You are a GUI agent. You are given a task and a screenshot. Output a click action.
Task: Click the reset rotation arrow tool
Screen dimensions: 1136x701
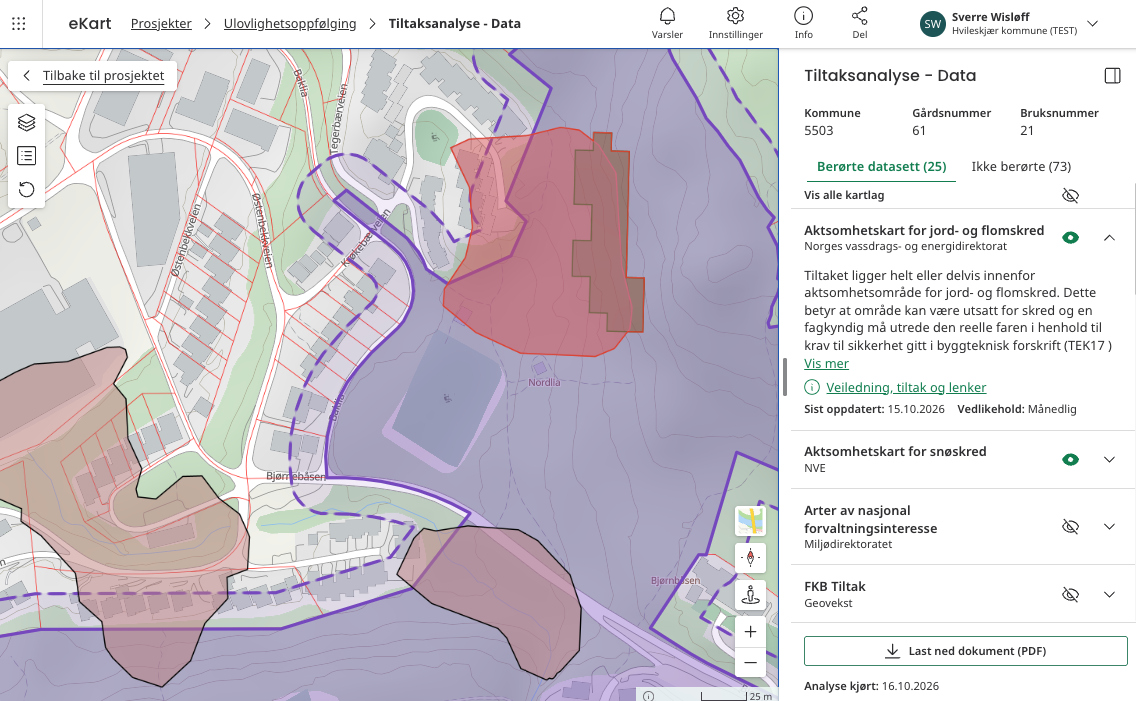26,190
